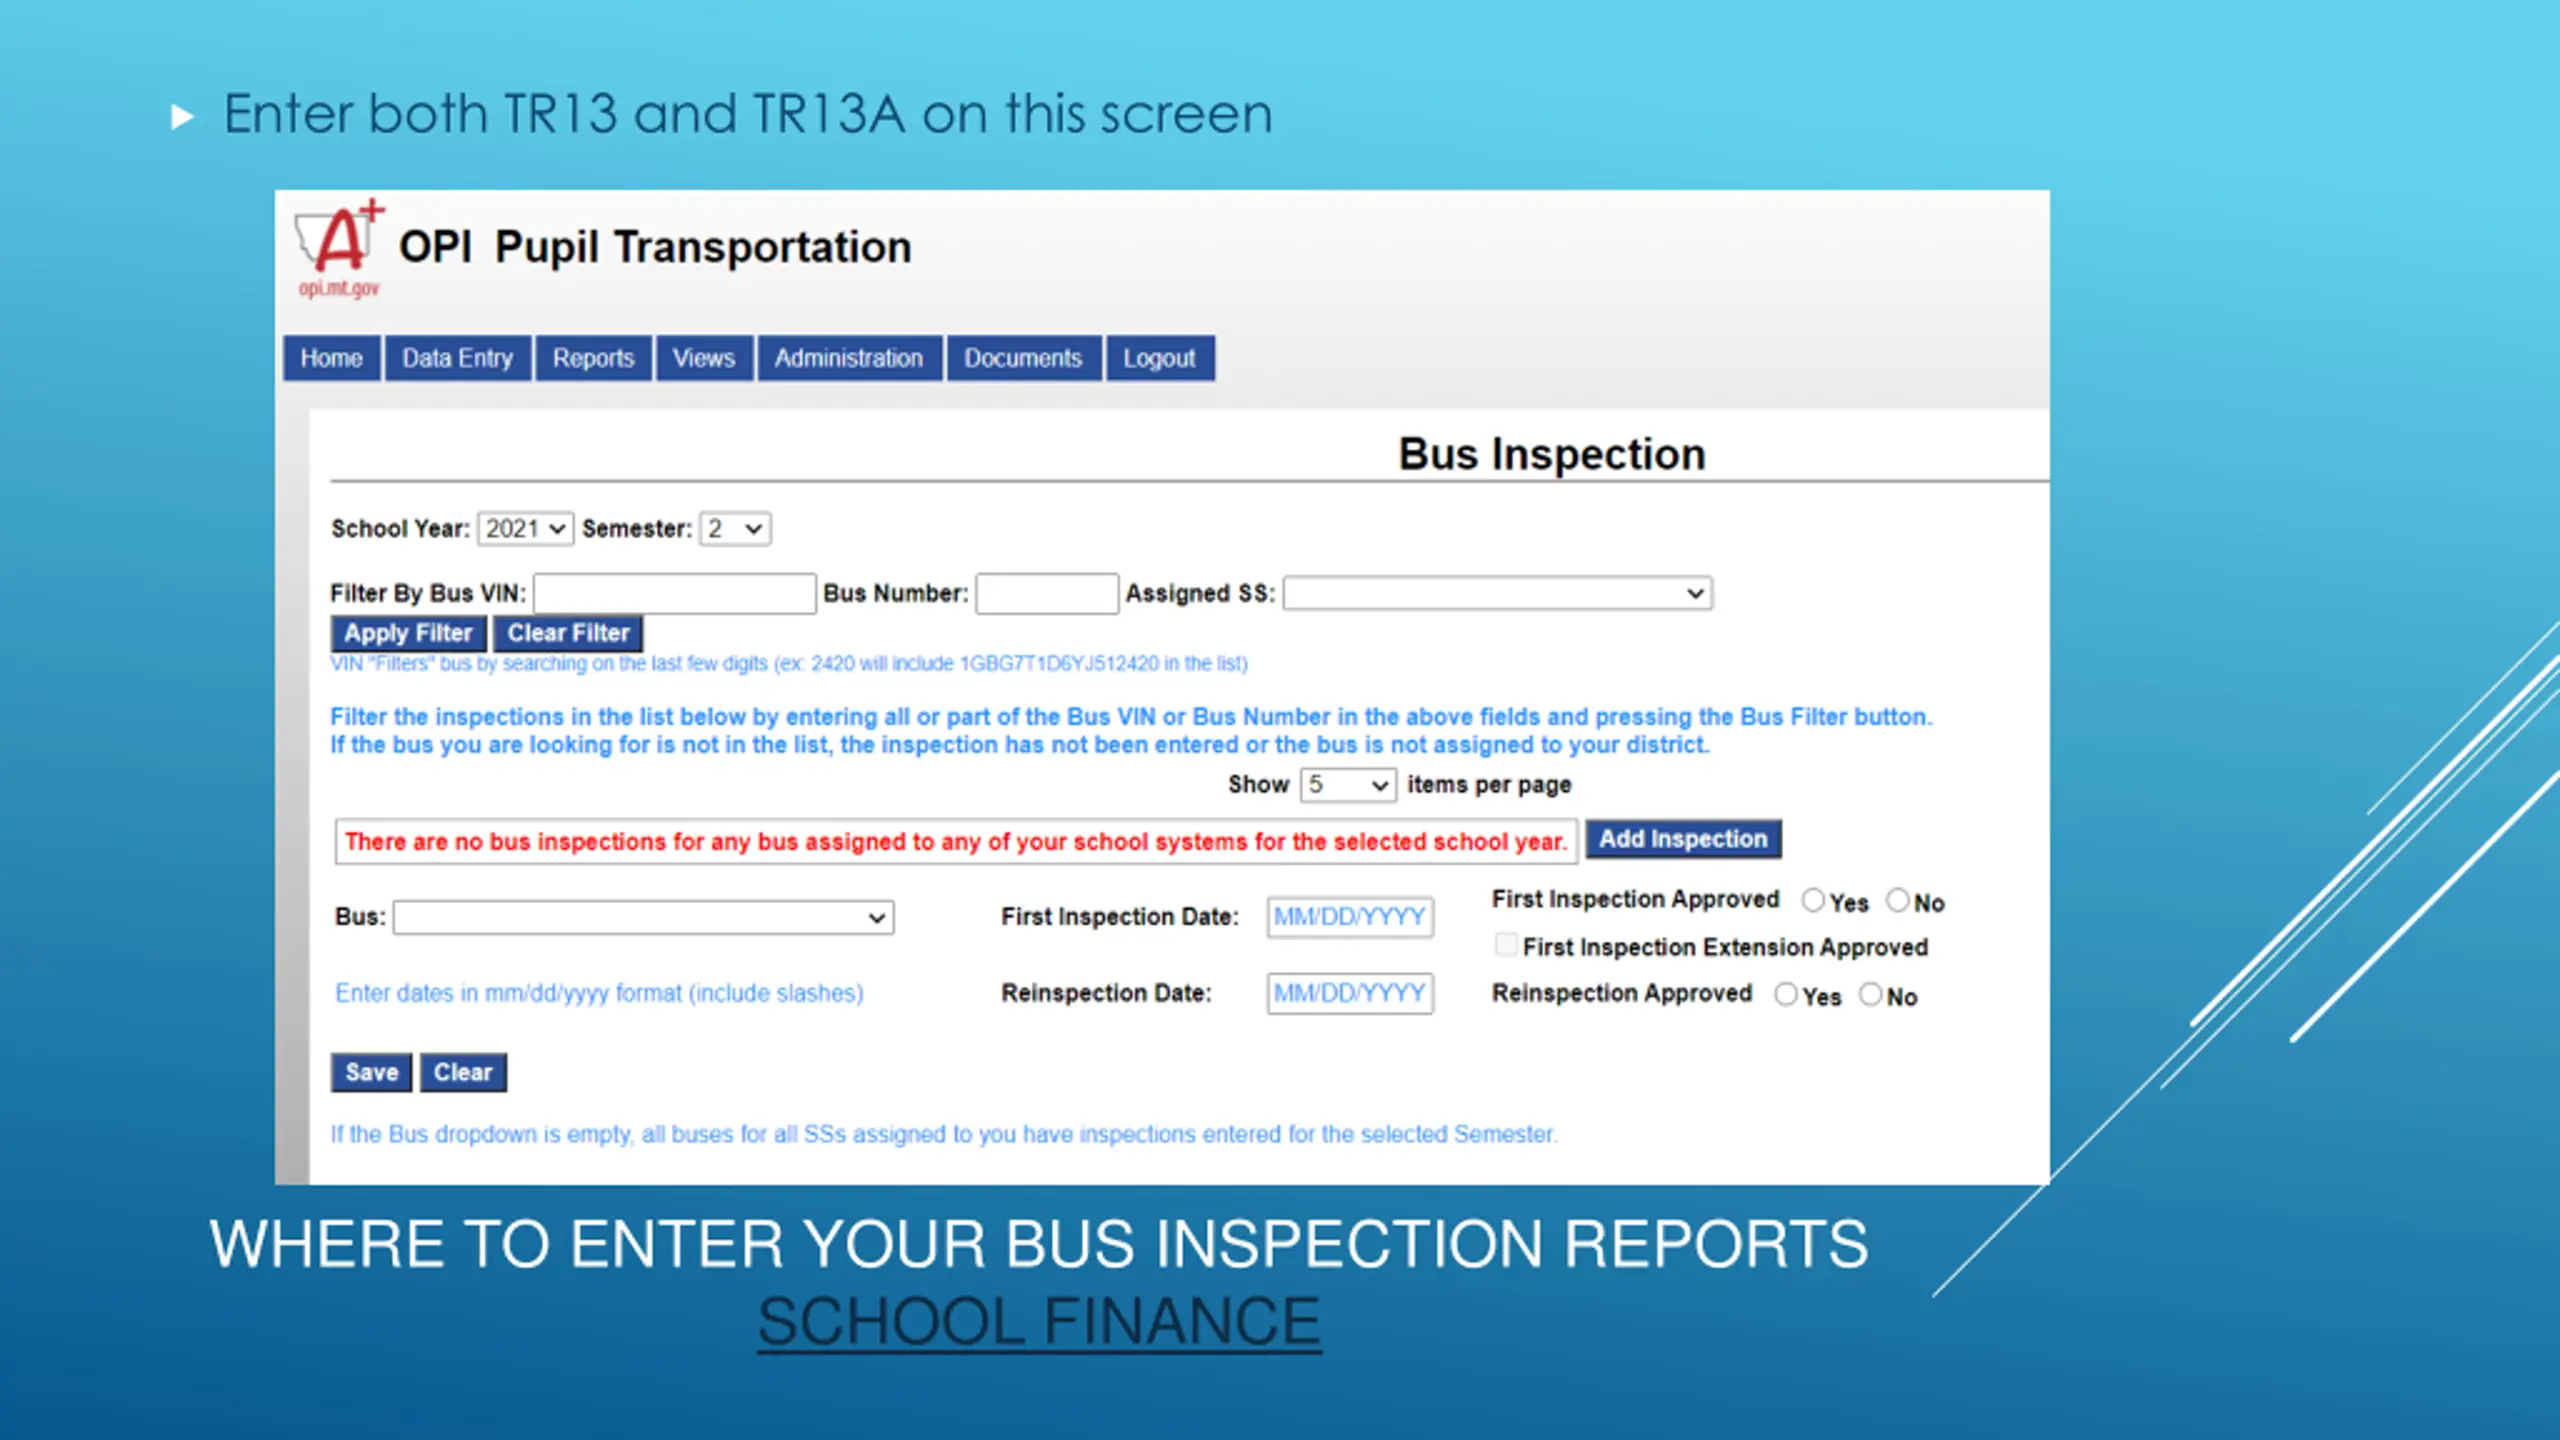This screenshot has height=1440, width=2560.
Task: Click the First Inspection Date field
Action: [1350, 917]
